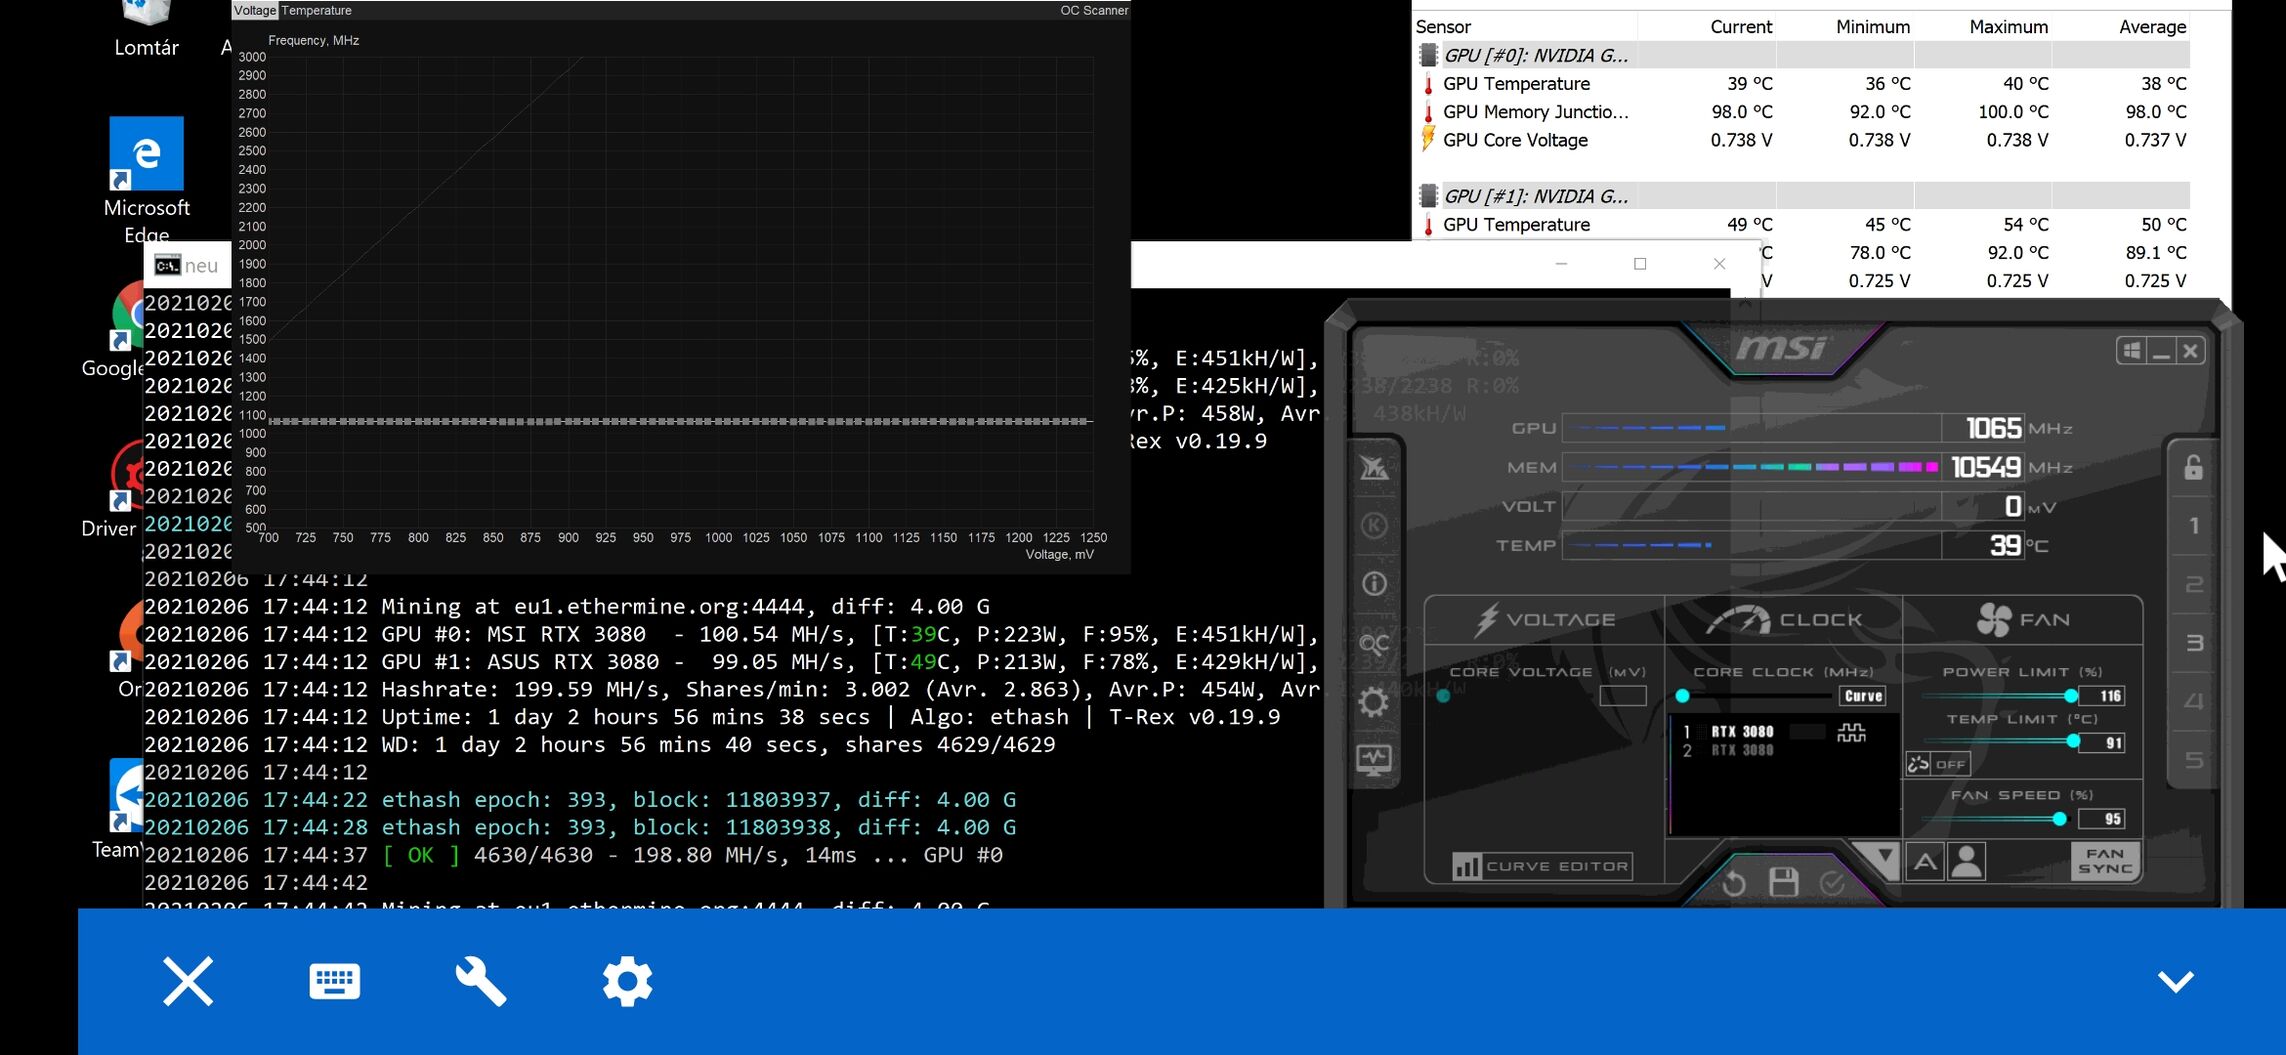This screenshot has height=1055, width=2286.
Task: Load Afterburner profile slot 5
Action: 2194,761
